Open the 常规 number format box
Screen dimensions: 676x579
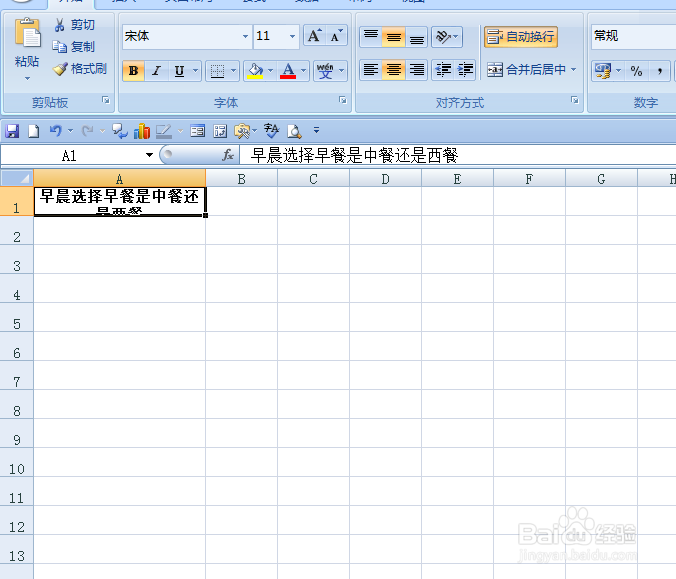[x=633, y=36]
